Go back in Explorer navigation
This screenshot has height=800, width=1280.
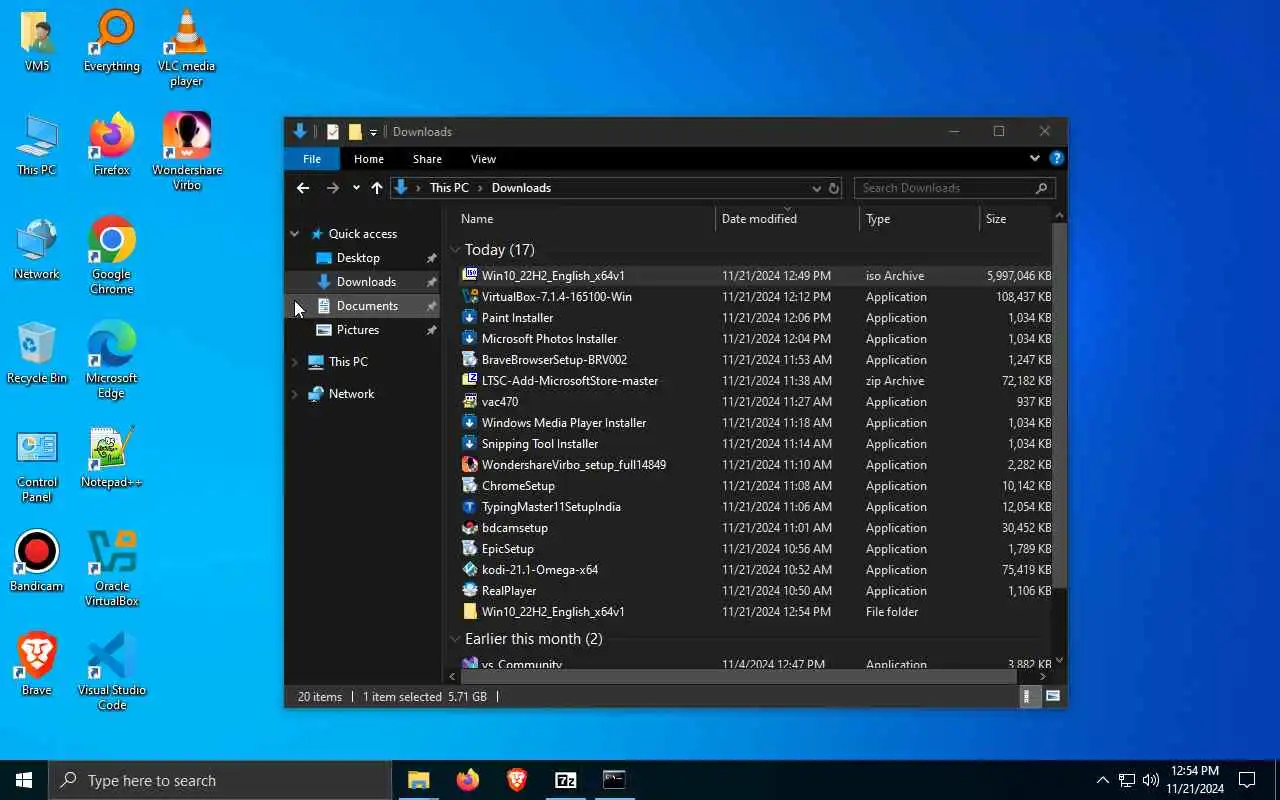point(303,188)
